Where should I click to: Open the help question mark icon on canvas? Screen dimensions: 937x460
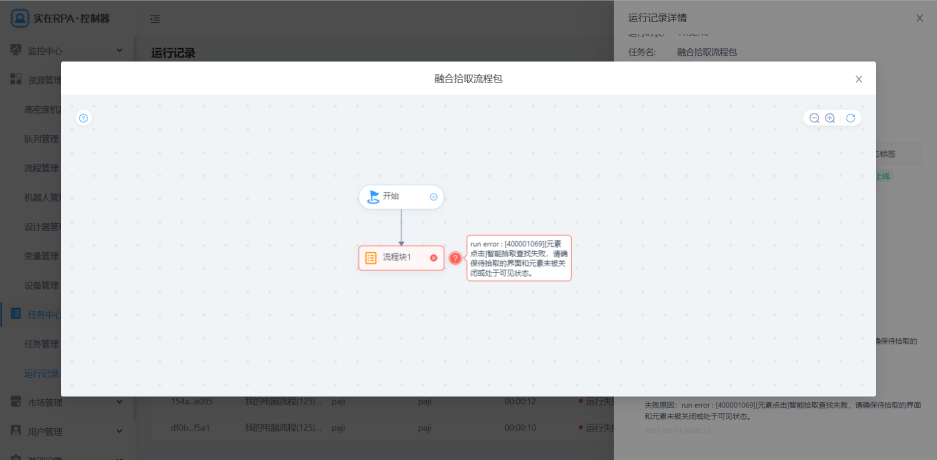click(x=83, y=118)
